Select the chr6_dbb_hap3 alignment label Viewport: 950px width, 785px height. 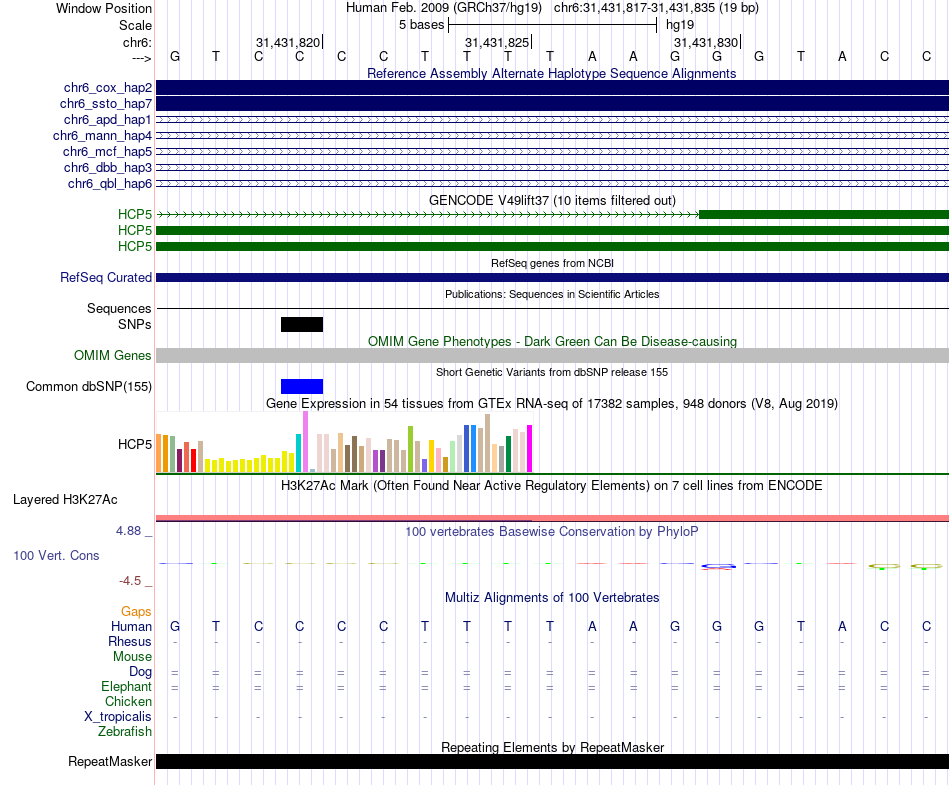108,167
